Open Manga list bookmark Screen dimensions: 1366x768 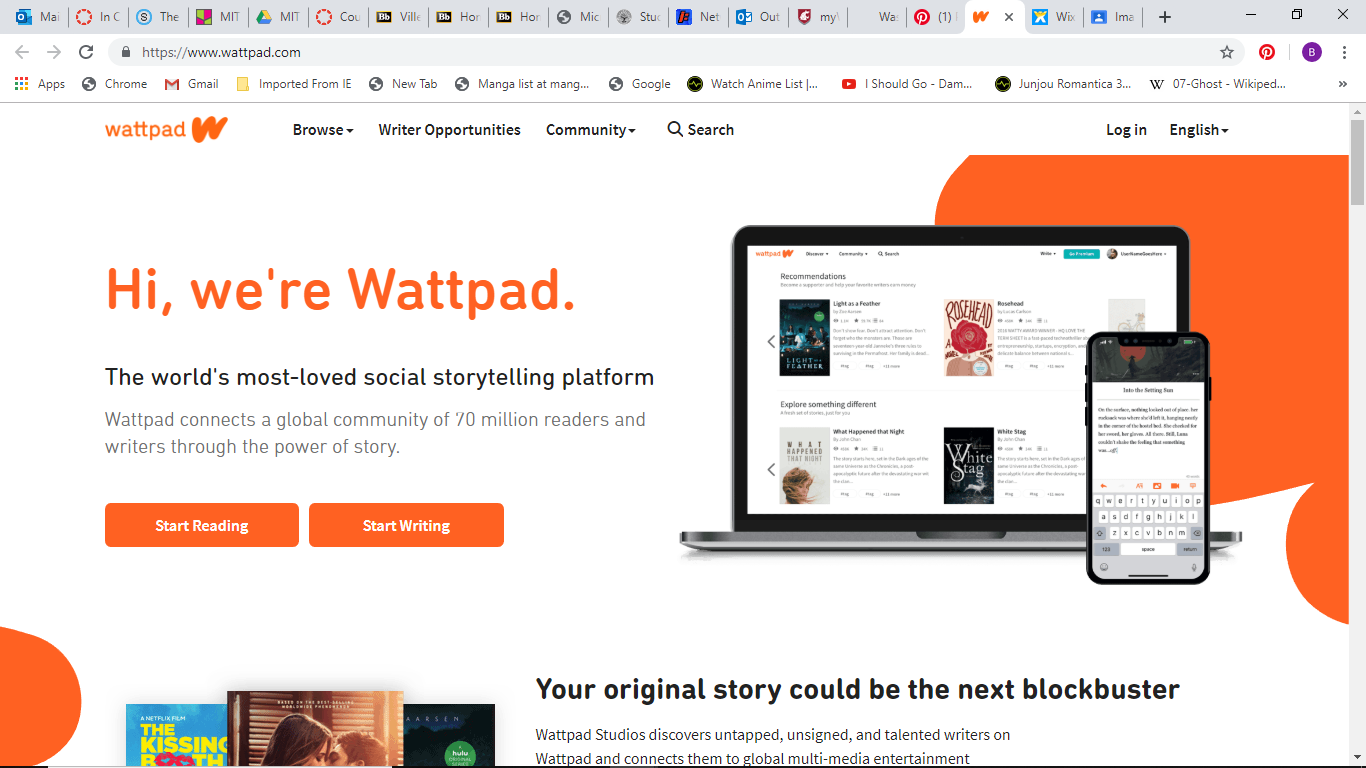point(522,84)
